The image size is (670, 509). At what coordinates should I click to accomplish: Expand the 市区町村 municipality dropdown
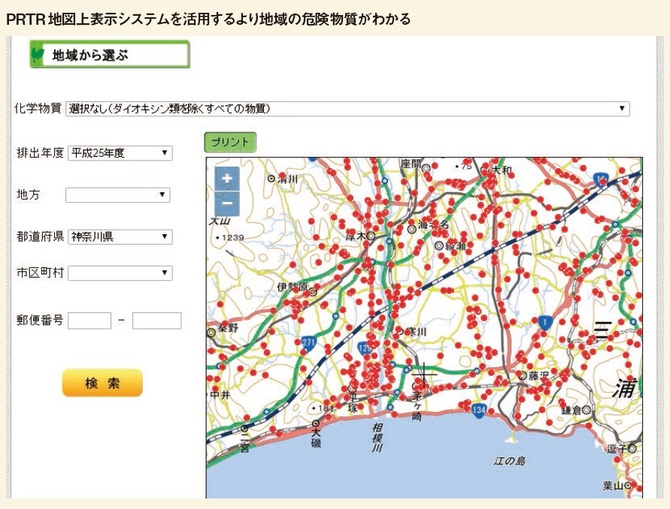(x=120, y=273)
